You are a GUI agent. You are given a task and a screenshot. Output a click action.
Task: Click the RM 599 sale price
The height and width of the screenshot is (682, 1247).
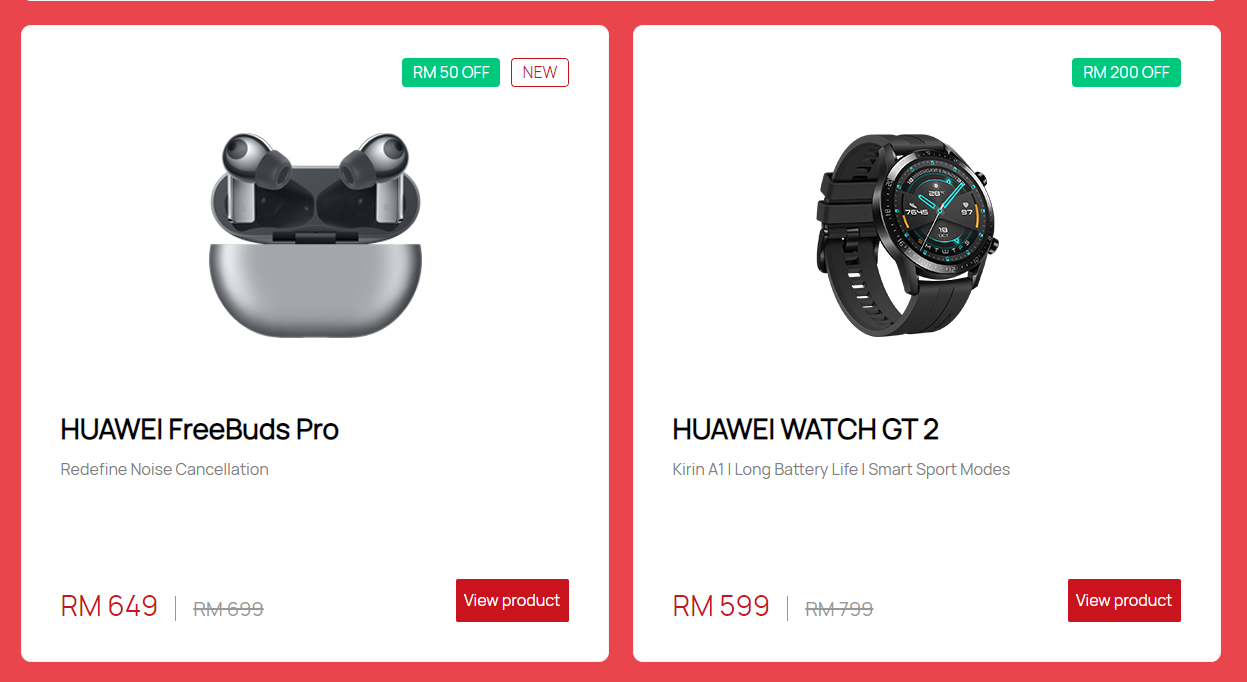click(x=721, y=606)
